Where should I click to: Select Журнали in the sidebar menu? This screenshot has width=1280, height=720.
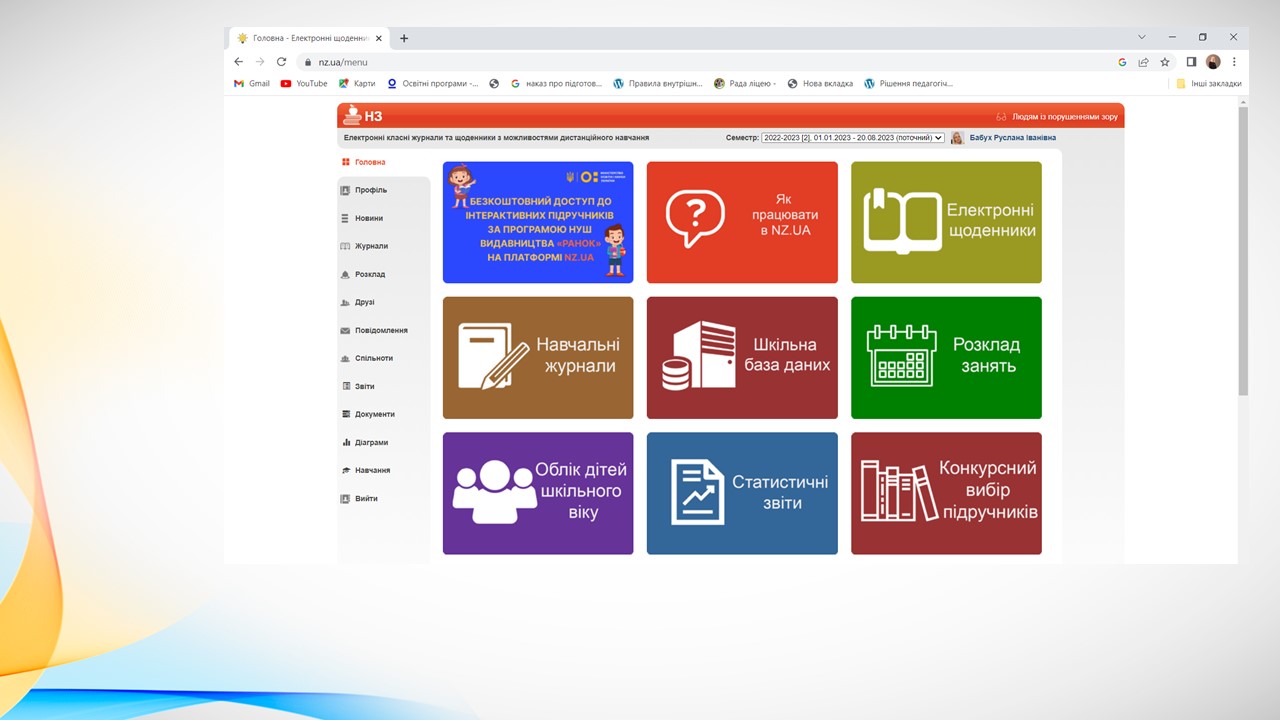coord(371,246)
